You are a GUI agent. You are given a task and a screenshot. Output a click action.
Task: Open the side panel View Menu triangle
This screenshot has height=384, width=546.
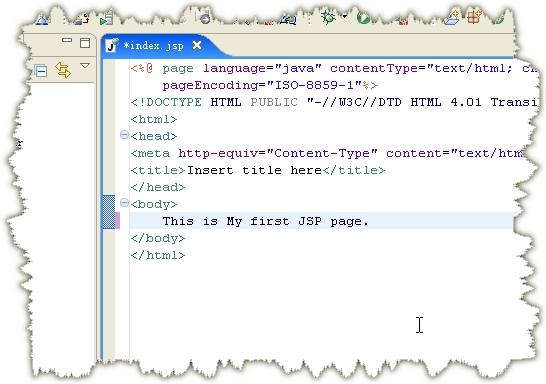[x=85, y=65]
